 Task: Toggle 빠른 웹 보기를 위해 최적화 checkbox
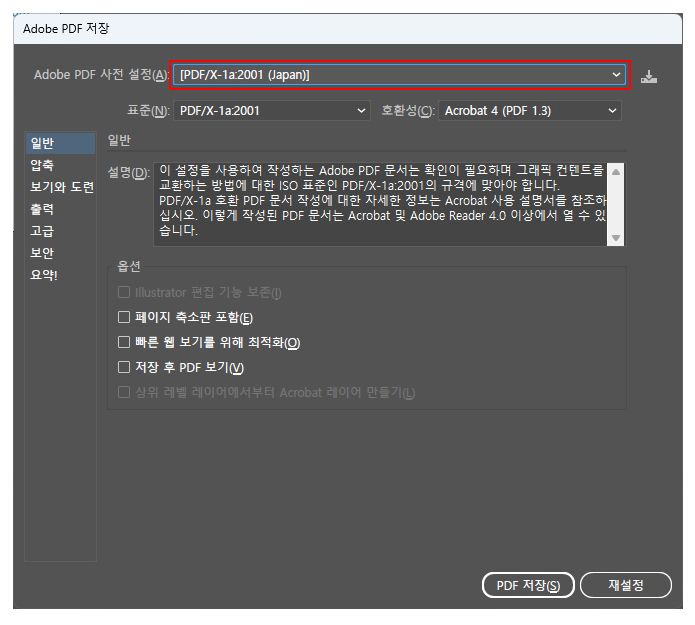[125, 343]
